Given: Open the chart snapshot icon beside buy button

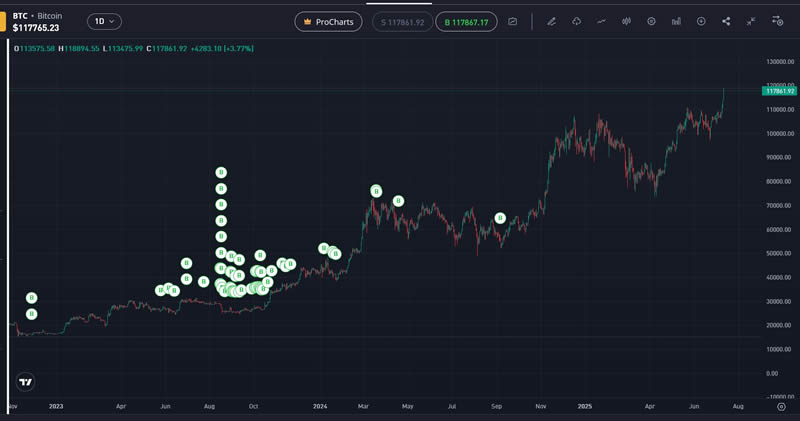Looking at the screenshot, I should point(513,21).
